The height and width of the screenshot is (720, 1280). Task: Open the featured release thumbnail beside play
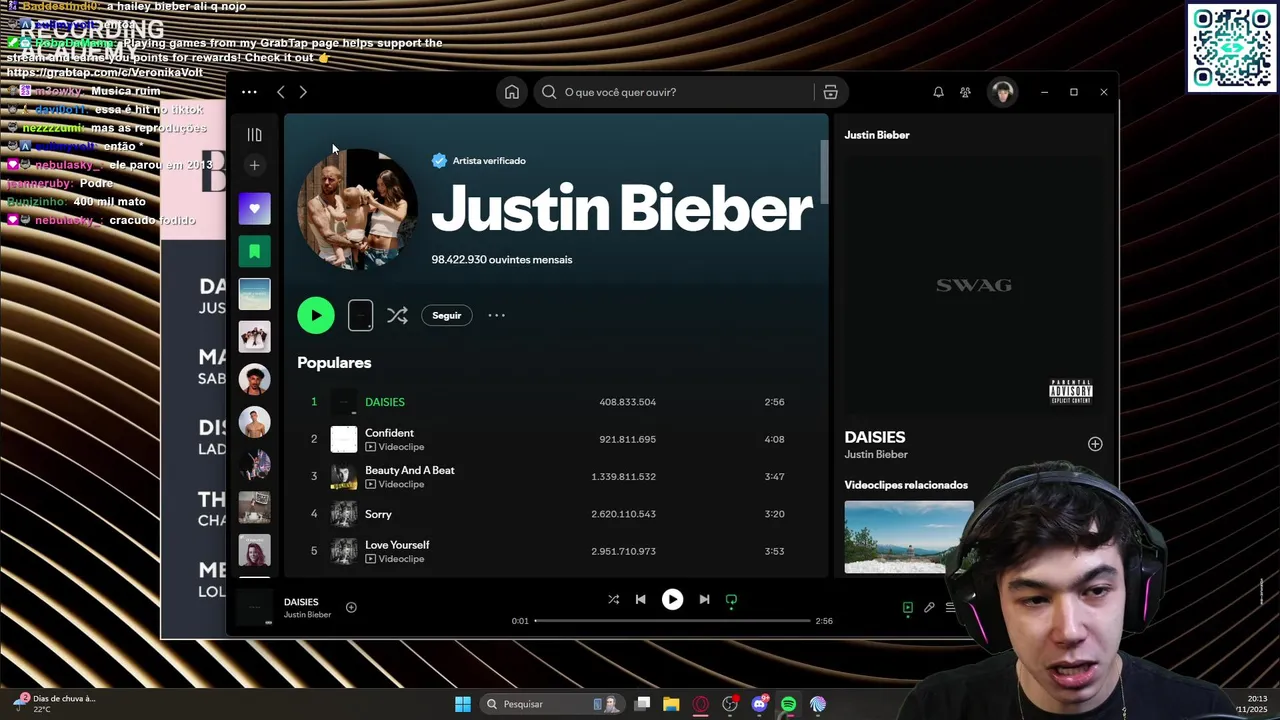[360, 315]
